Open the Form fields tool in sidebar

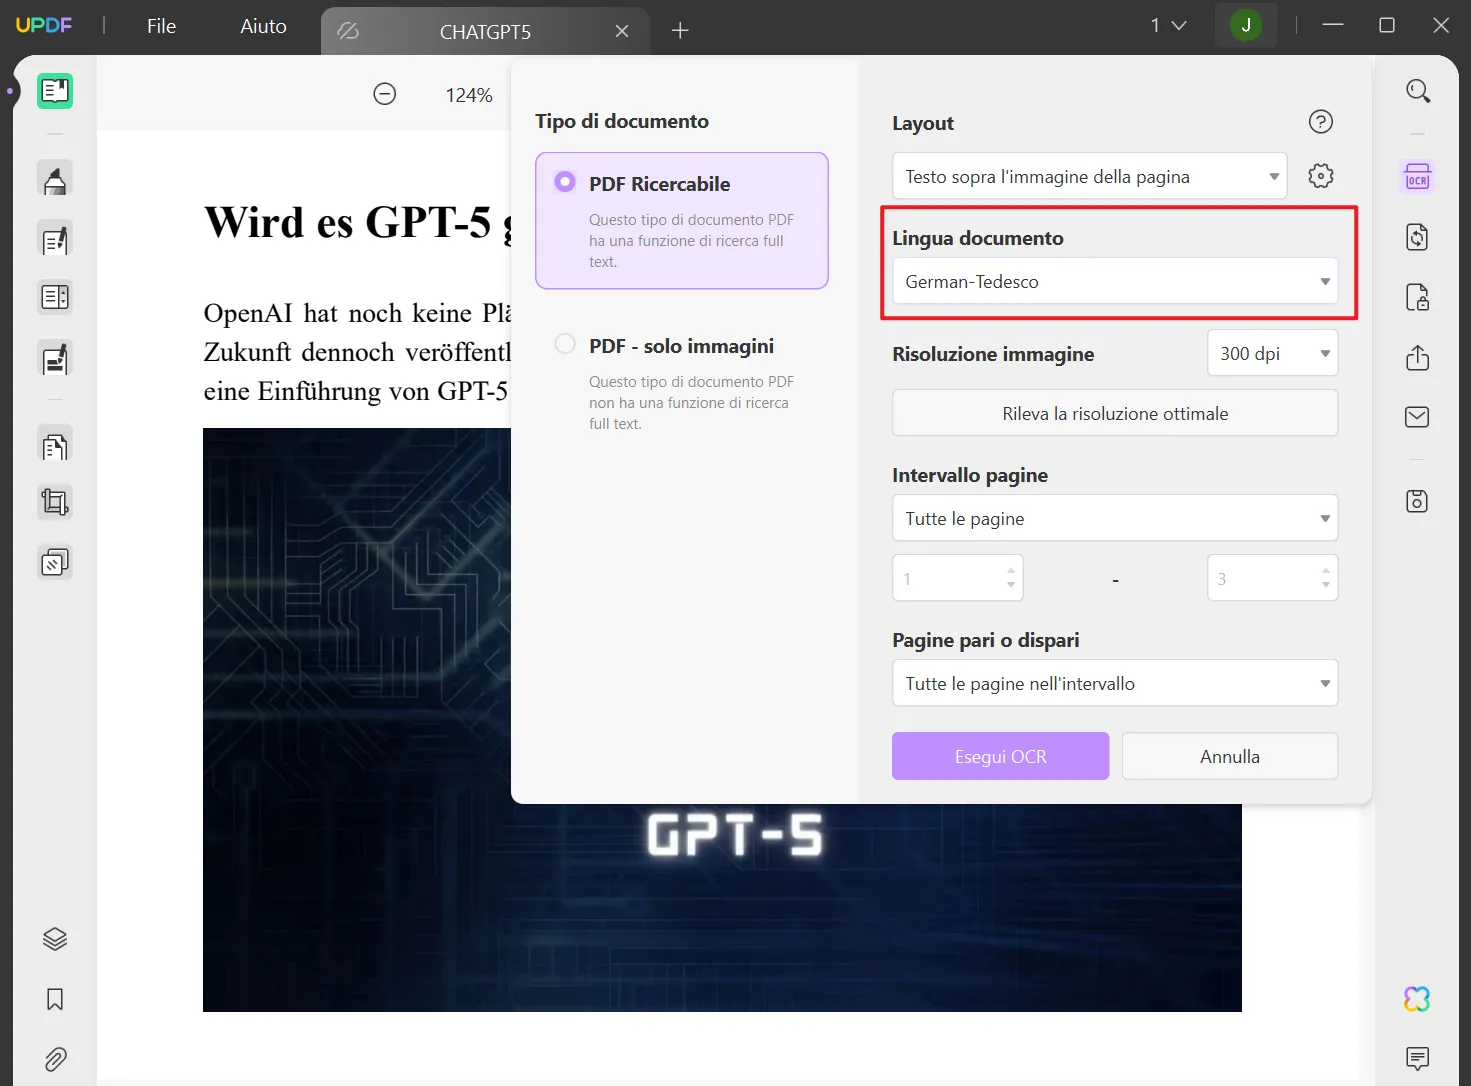point(55,297)
